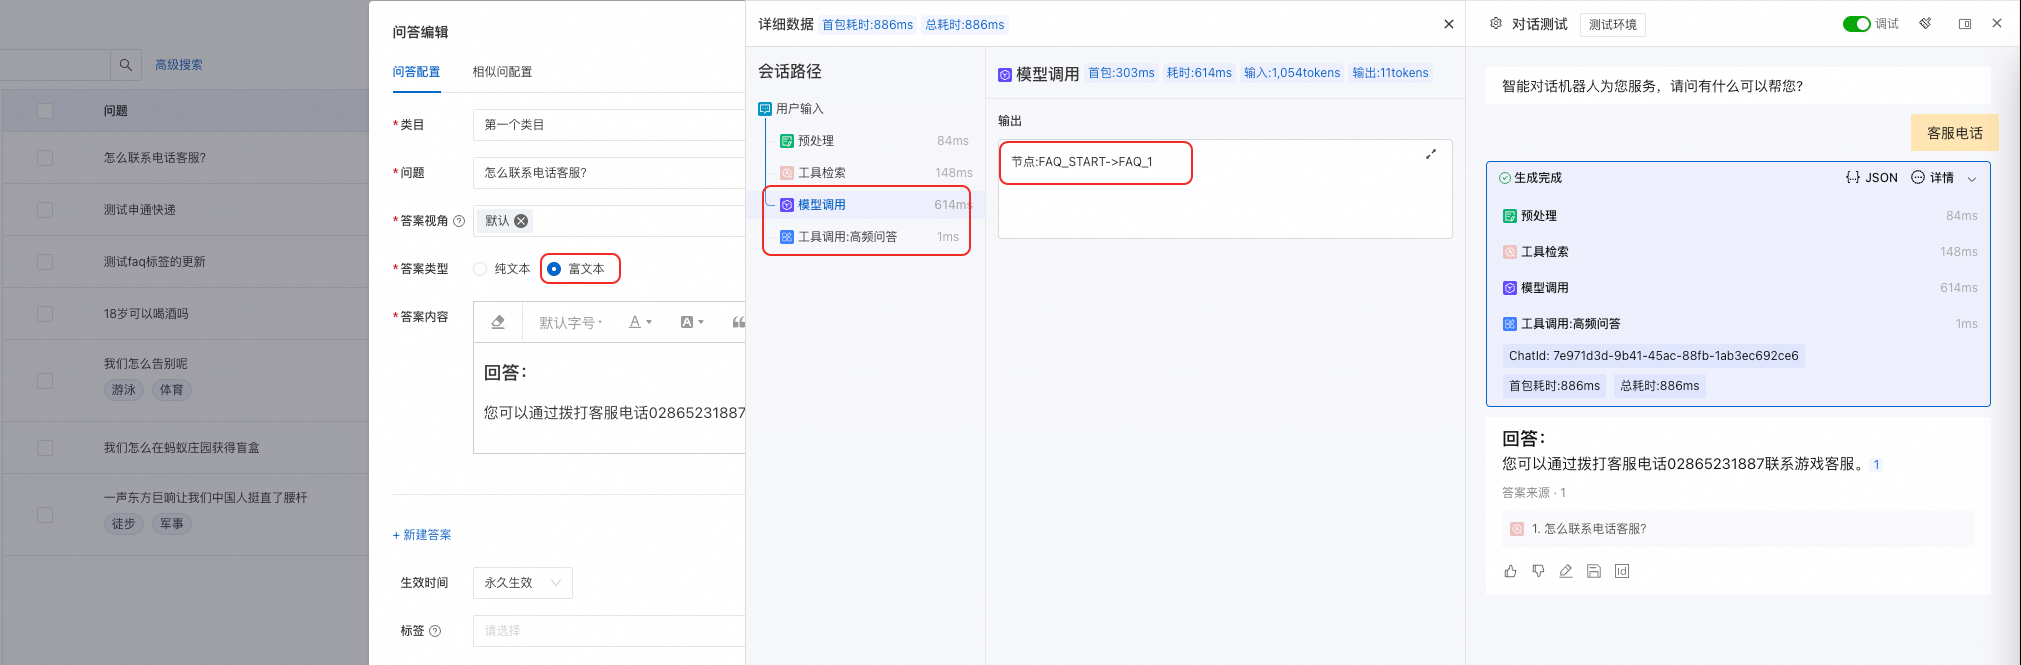This screenshot has width=2021, height=665.
Task: Open the JSON view of the generation result
Action: (x=1871, y=178)
